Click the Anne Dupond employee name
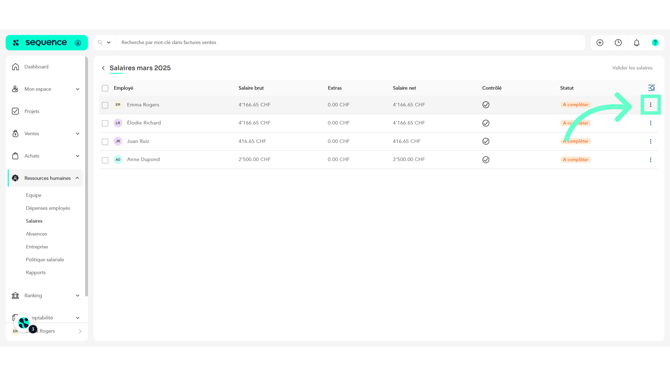Viewport: 670px width, 376px height. click(x=143, y=159)
